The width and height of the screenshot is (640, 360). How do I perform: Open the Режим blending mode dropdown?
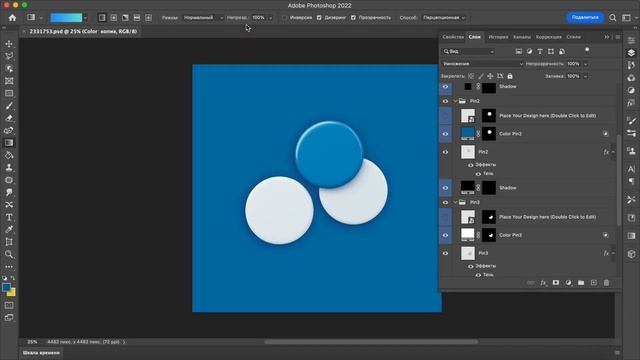point(203,18)
